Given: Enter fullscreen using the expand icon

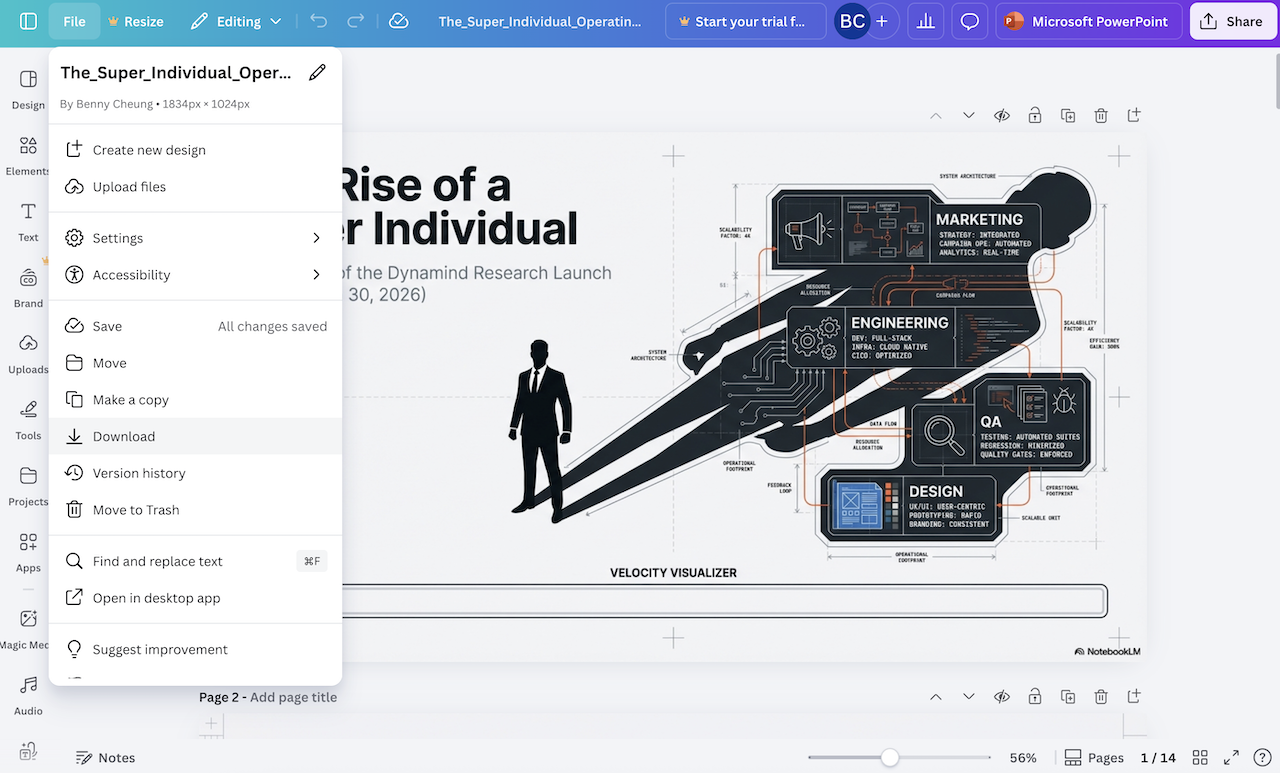Looking at the screenshot, I should [1232, 758].
